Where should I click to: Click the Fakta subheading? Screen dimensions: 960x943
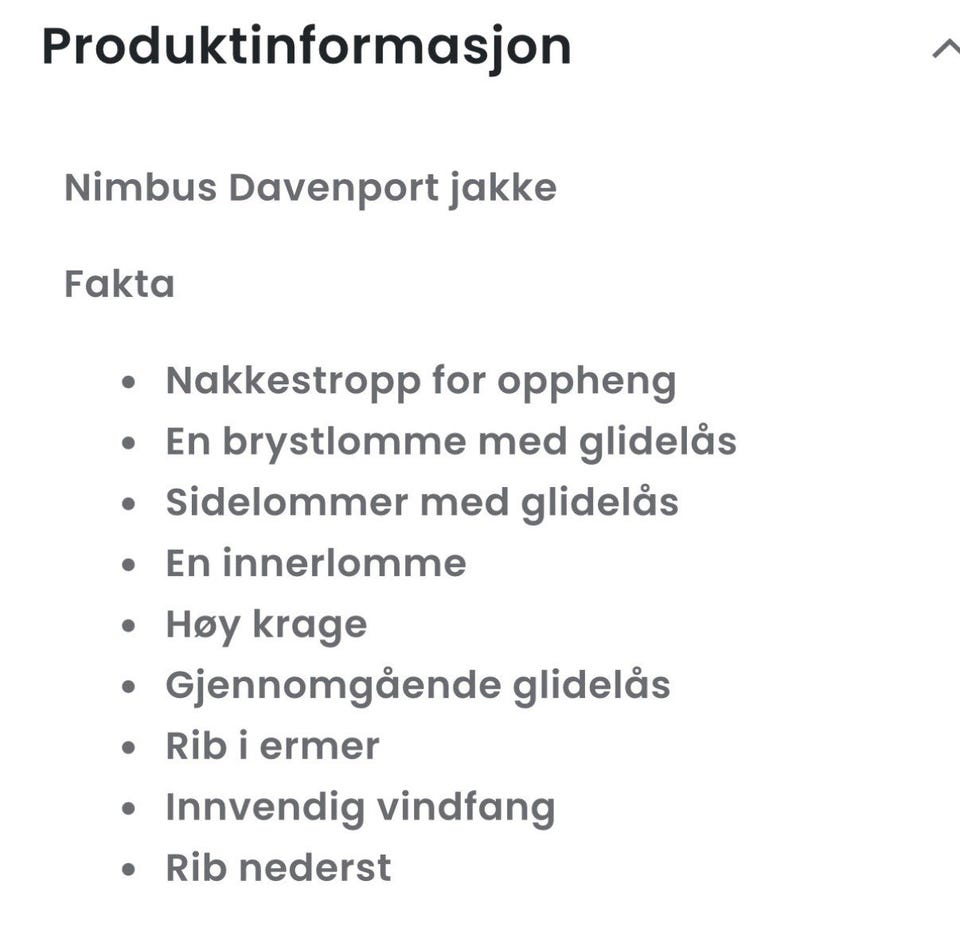tap(119, 284)
